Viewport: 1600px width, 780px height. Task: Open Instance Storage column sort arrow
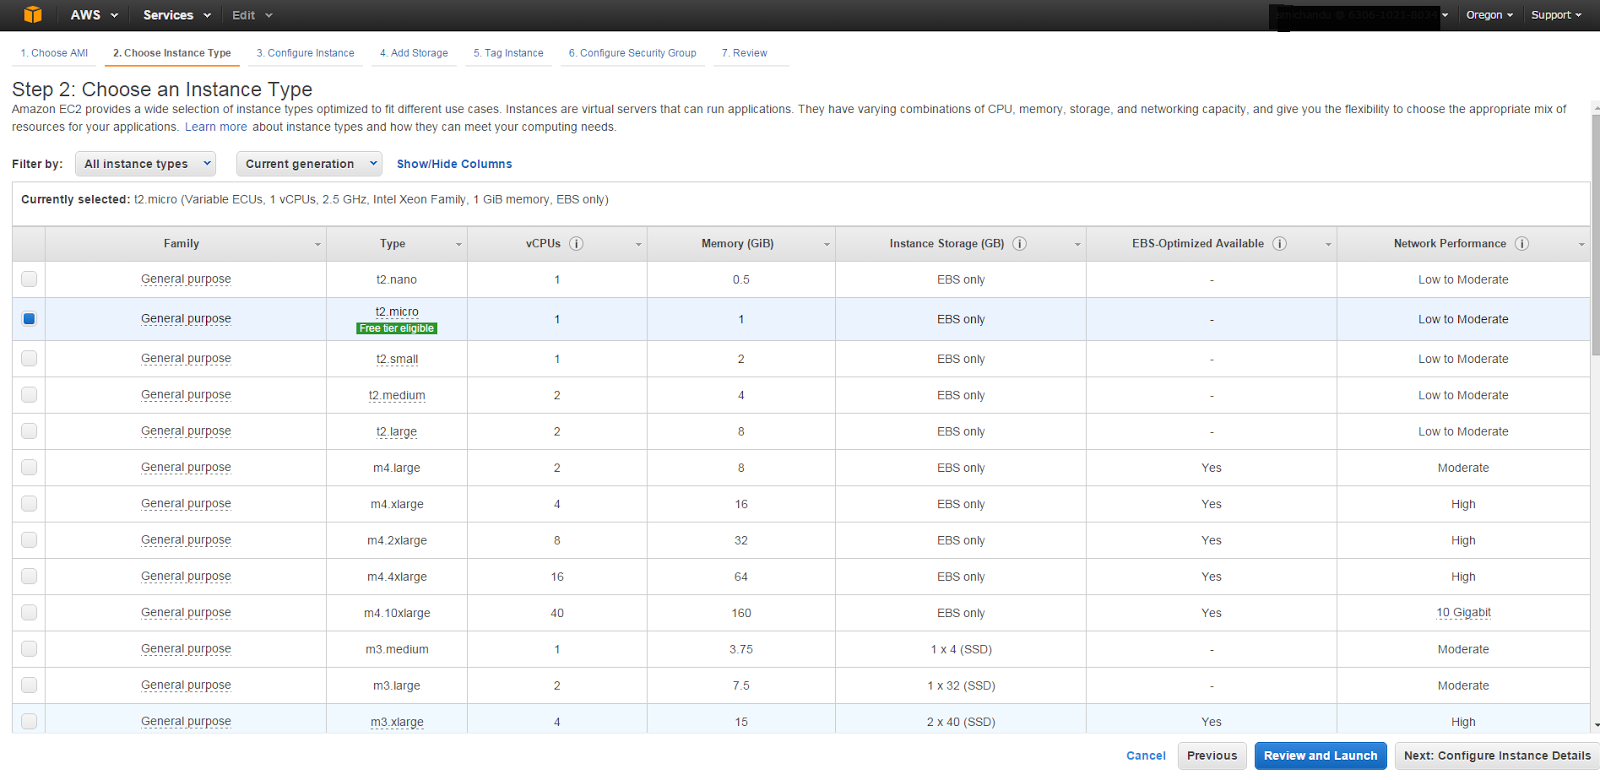coord(1078,244)
